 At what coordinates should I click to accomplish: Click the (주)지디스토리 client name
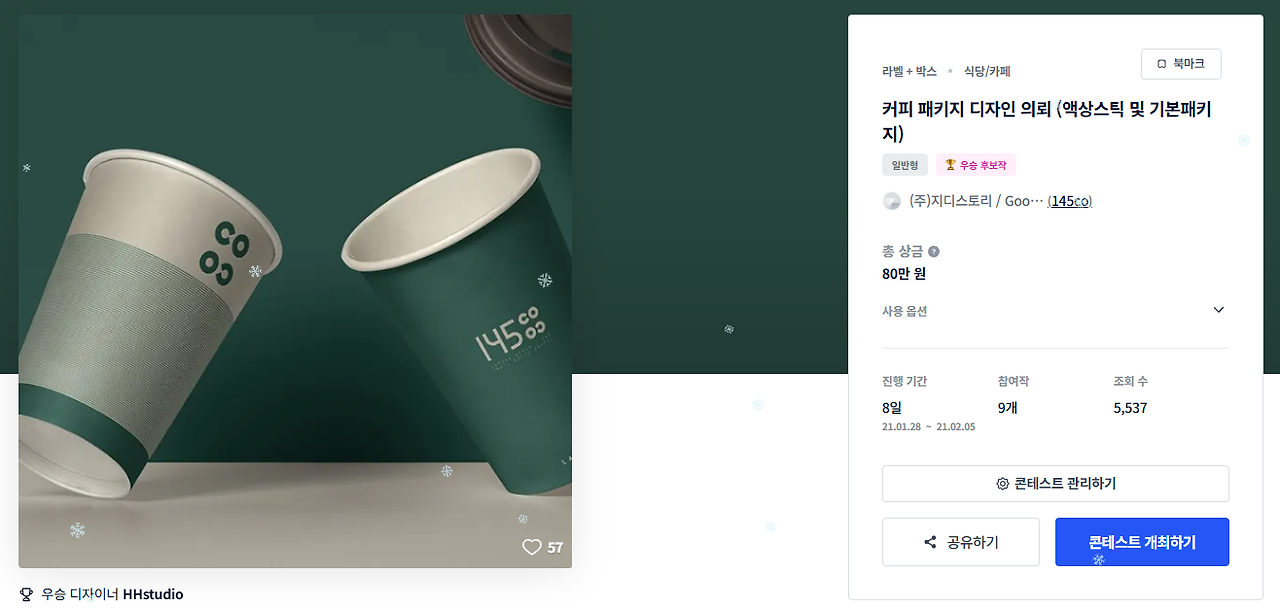coord(950,201)
